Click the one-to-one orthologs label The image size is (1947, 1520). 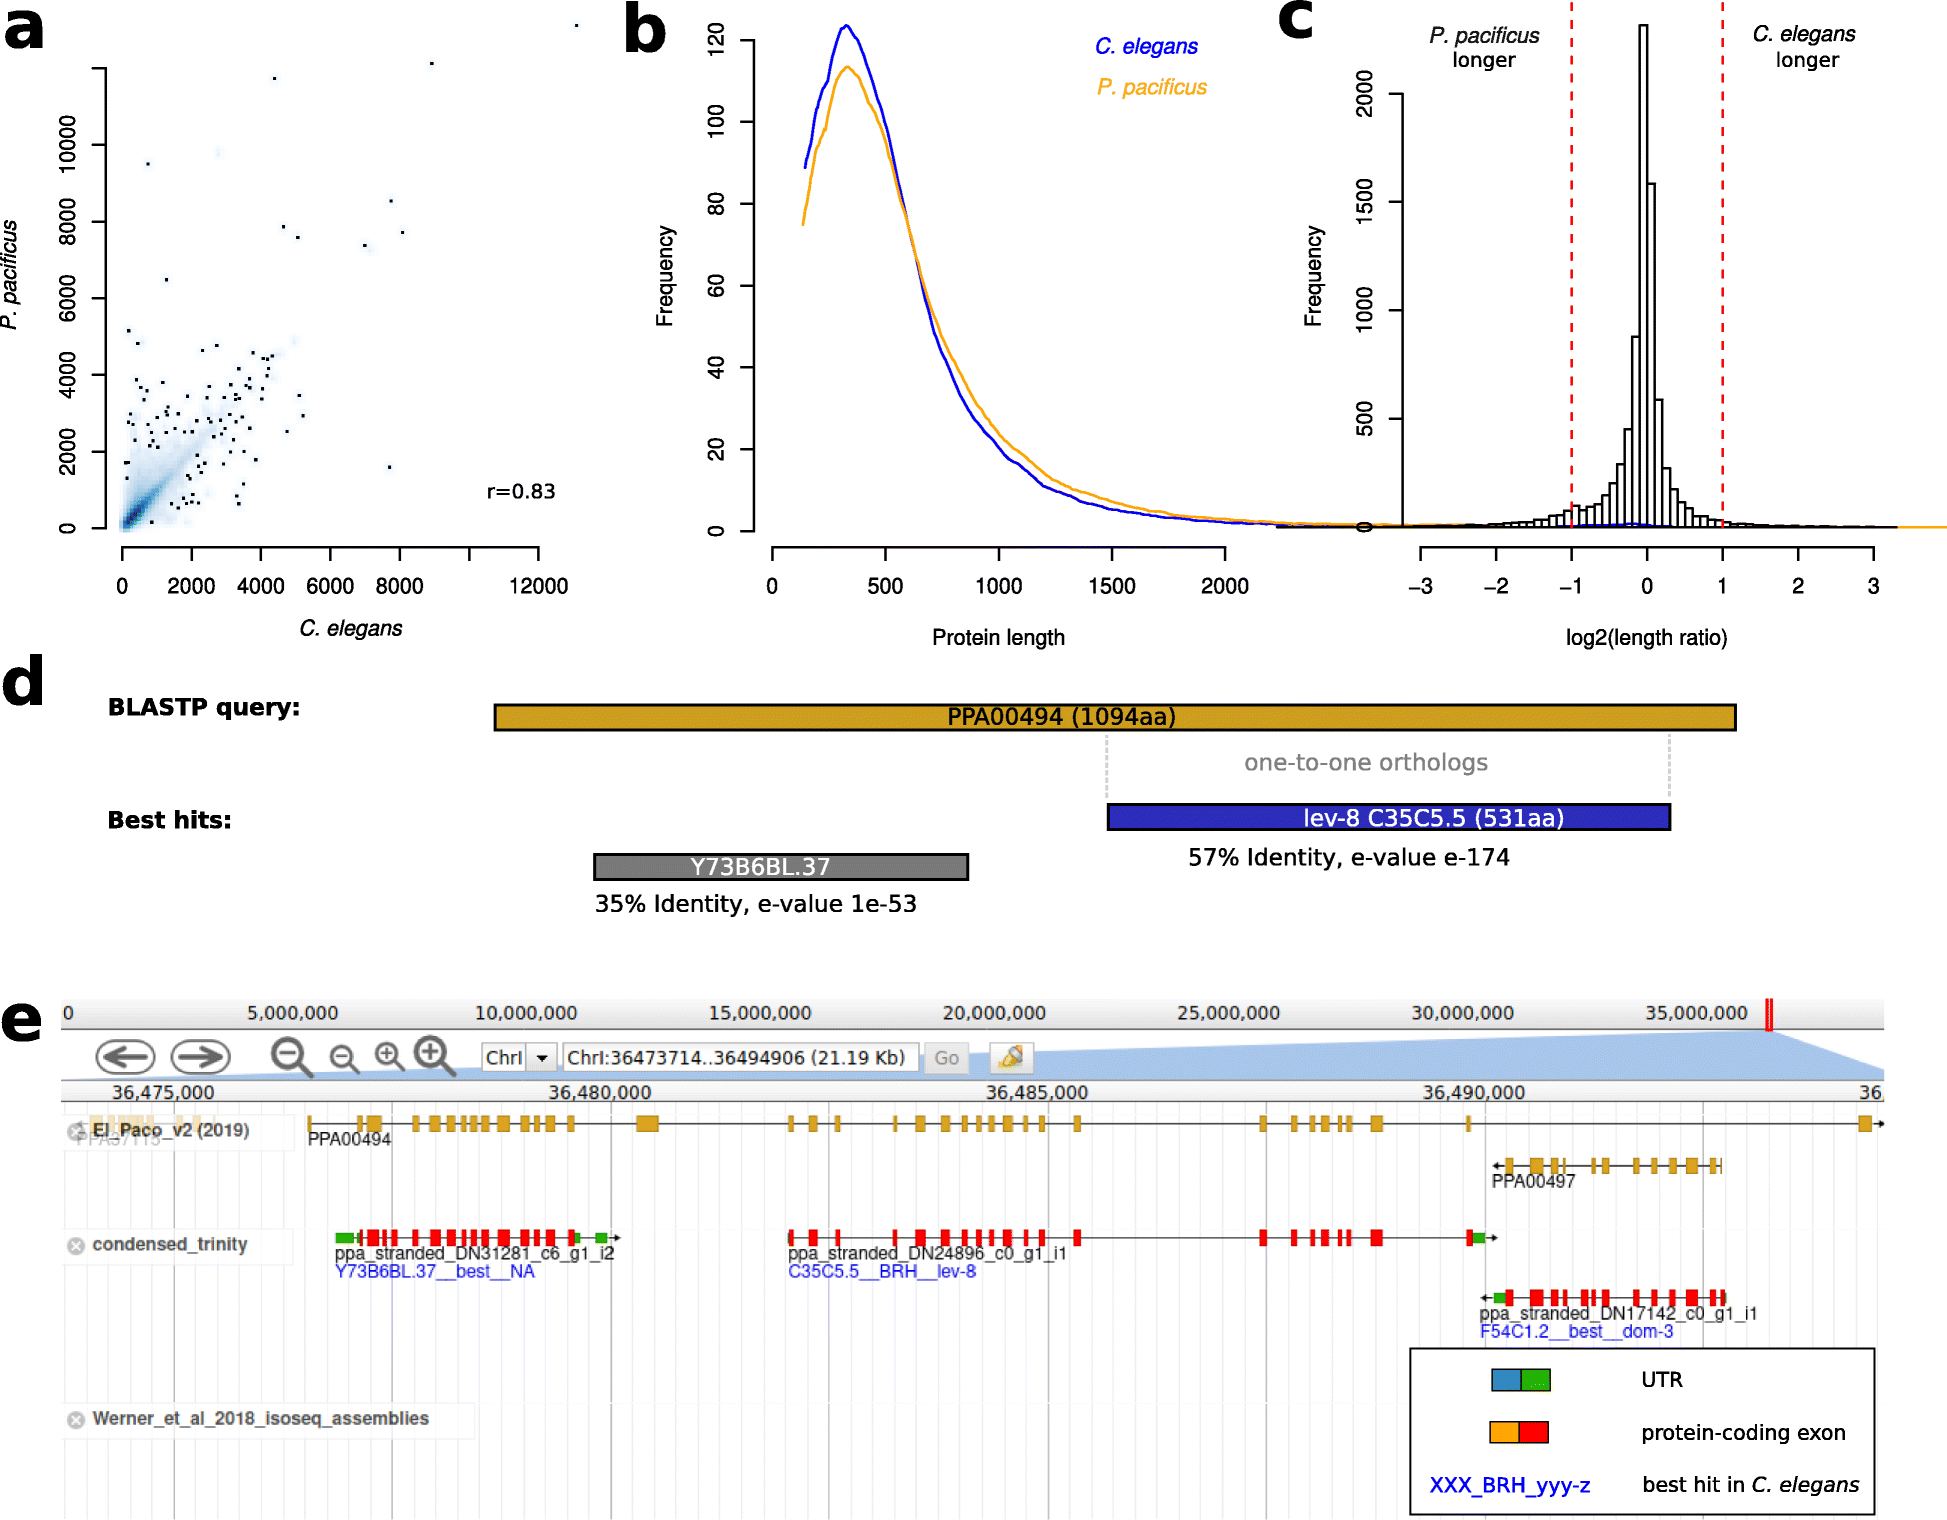click(1366, 762)
